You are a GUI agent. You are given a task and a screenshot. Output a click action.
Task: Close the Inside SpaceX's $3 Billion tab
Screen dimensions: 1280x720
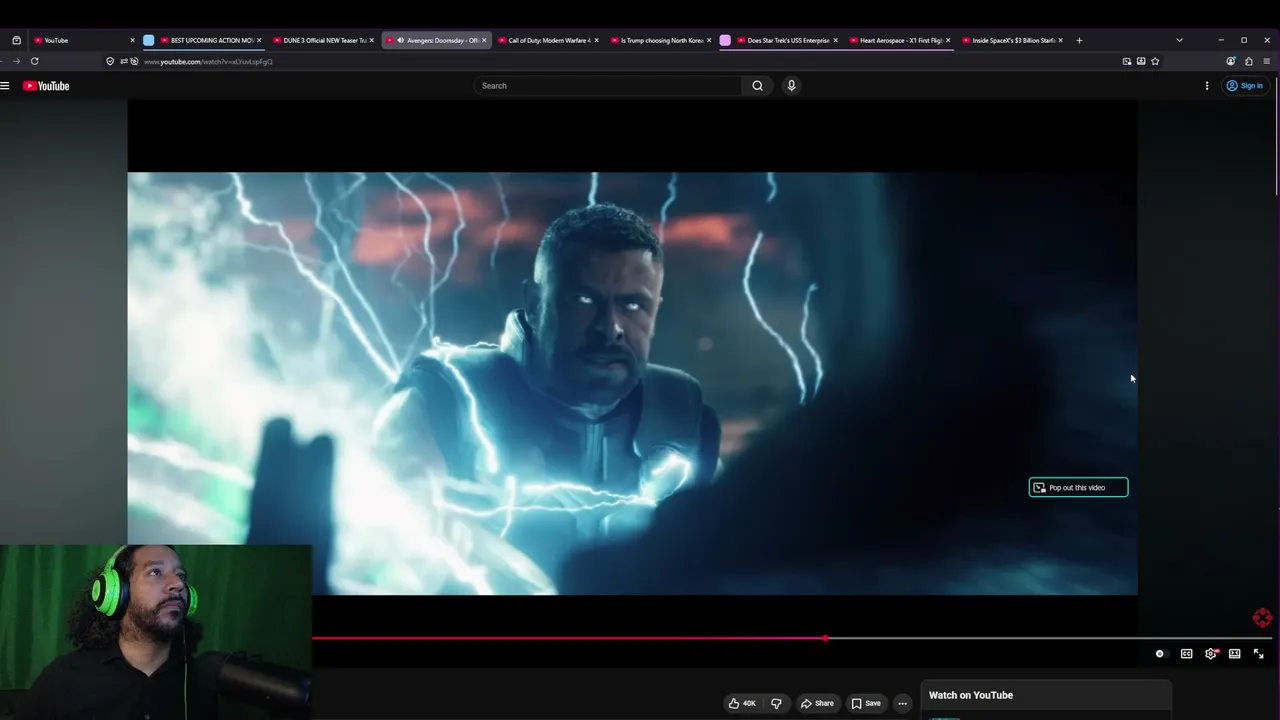click(1061, 40)
